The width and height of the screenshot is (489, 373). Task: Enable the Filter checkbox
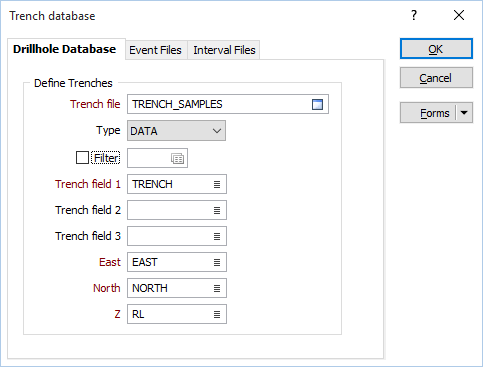(x=82, y=158)
